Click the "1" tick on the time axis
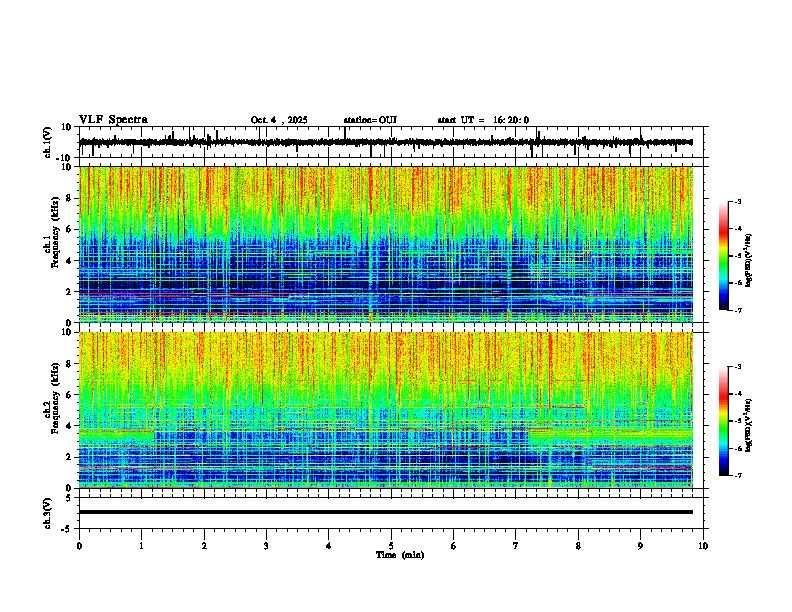Image resolution: width=792 pixels, height=612 pixels. [141, 546]
